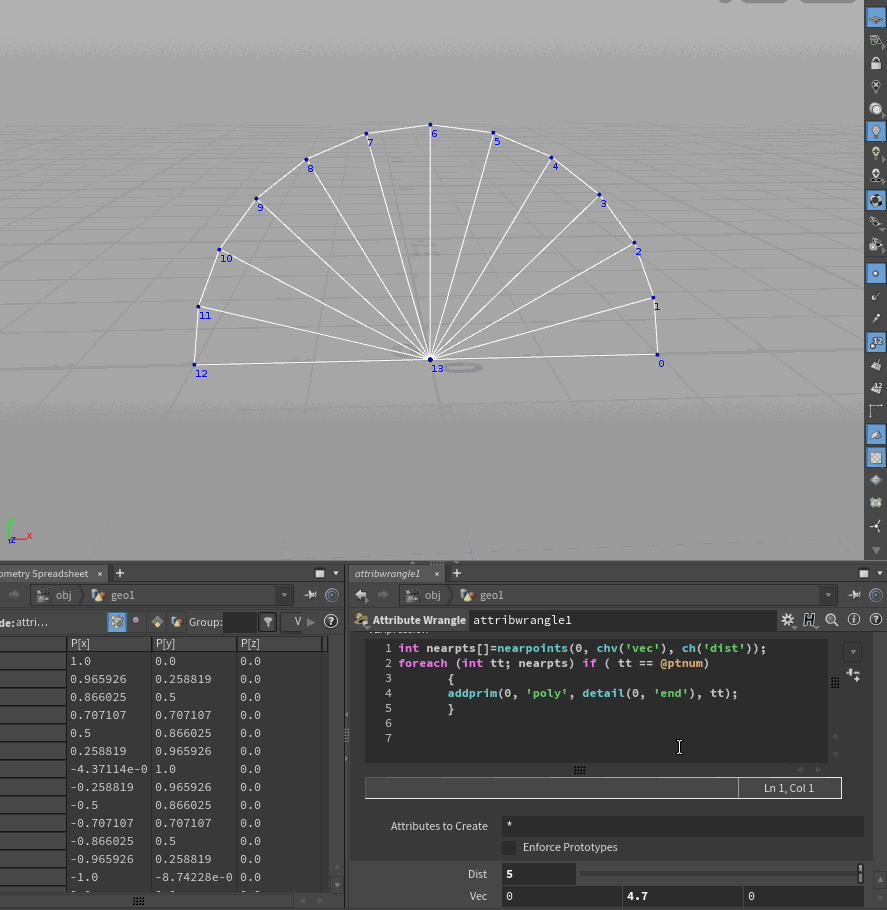Image resolution: width=887 pixels, height=910 pixels.
Task: Switch to the attribwrangle1 tab
Action: click(x=387, y=574)
